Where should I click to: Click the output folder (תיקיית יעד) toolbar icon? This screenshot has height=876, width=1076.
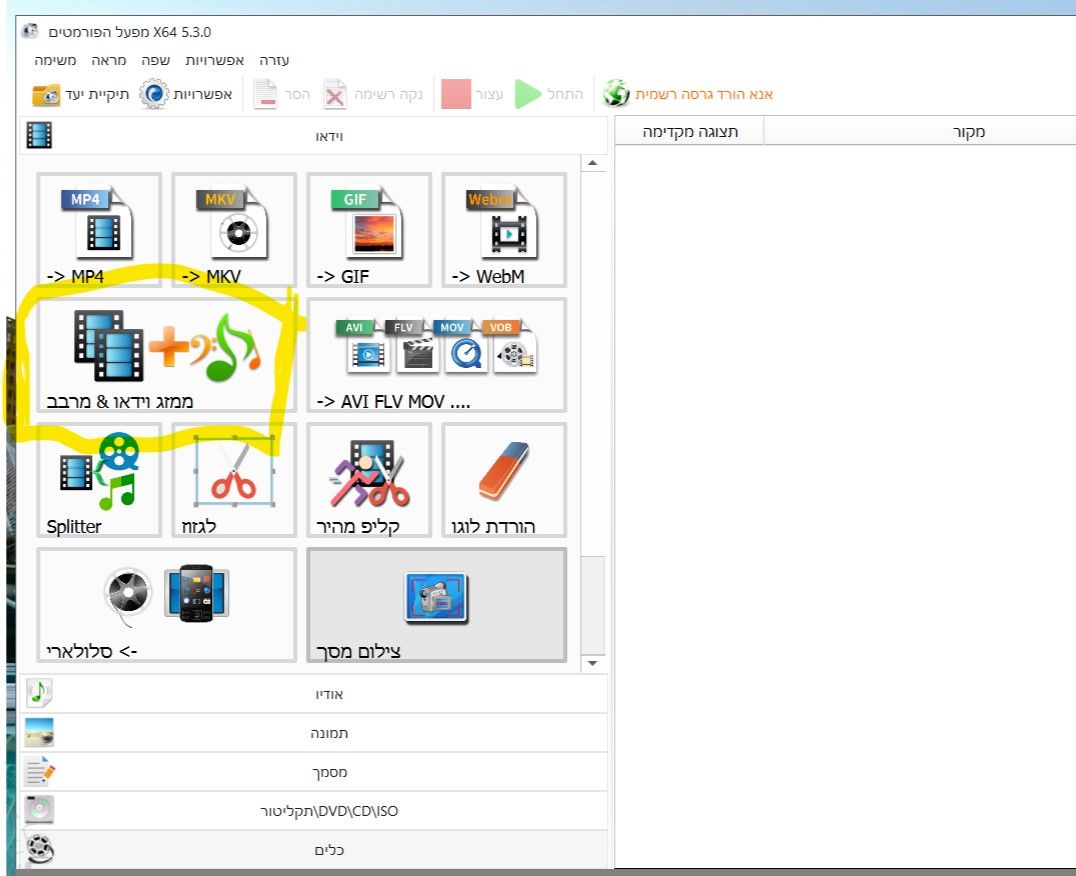(x=47, y=95)
